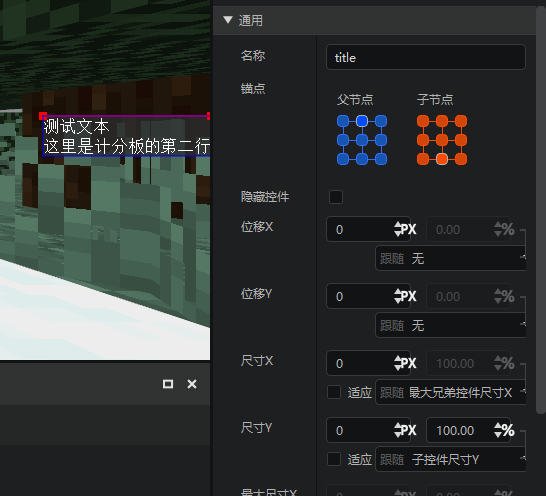Click the 位移X percent stepper arrows
Viewport: 546px width, 496px height.
(x=498, y=229)
